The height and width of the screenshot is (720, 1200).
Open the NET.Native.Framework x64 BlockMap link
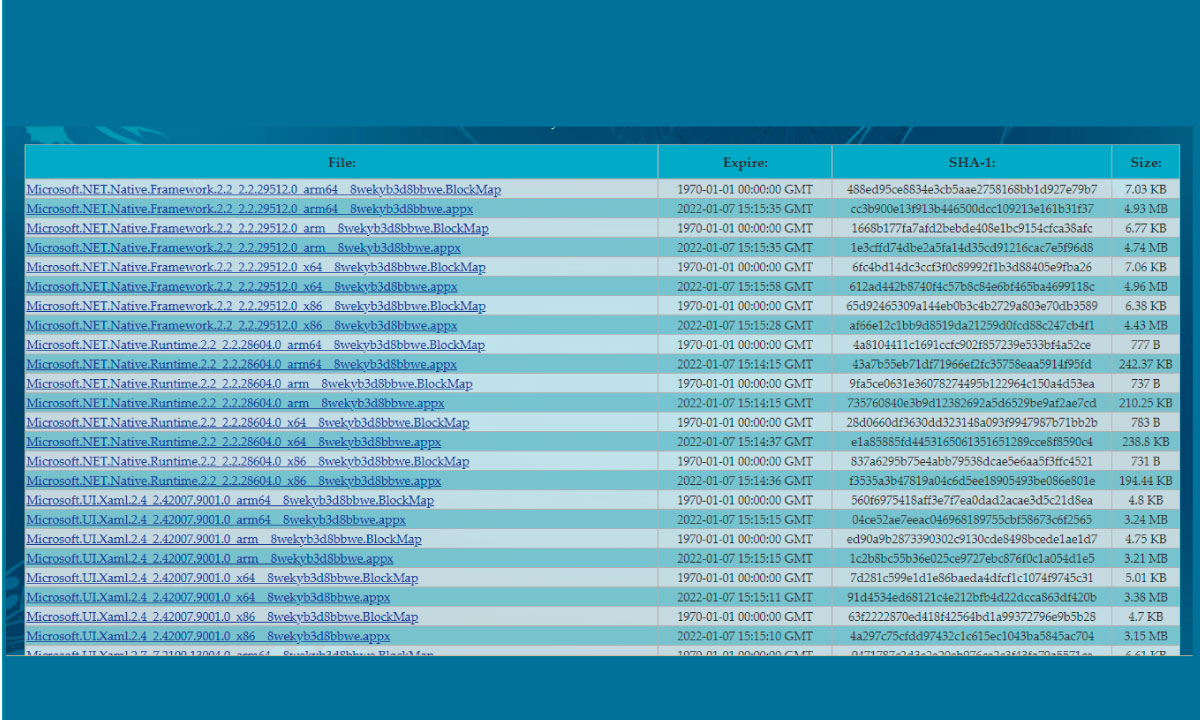pos(256,267)
